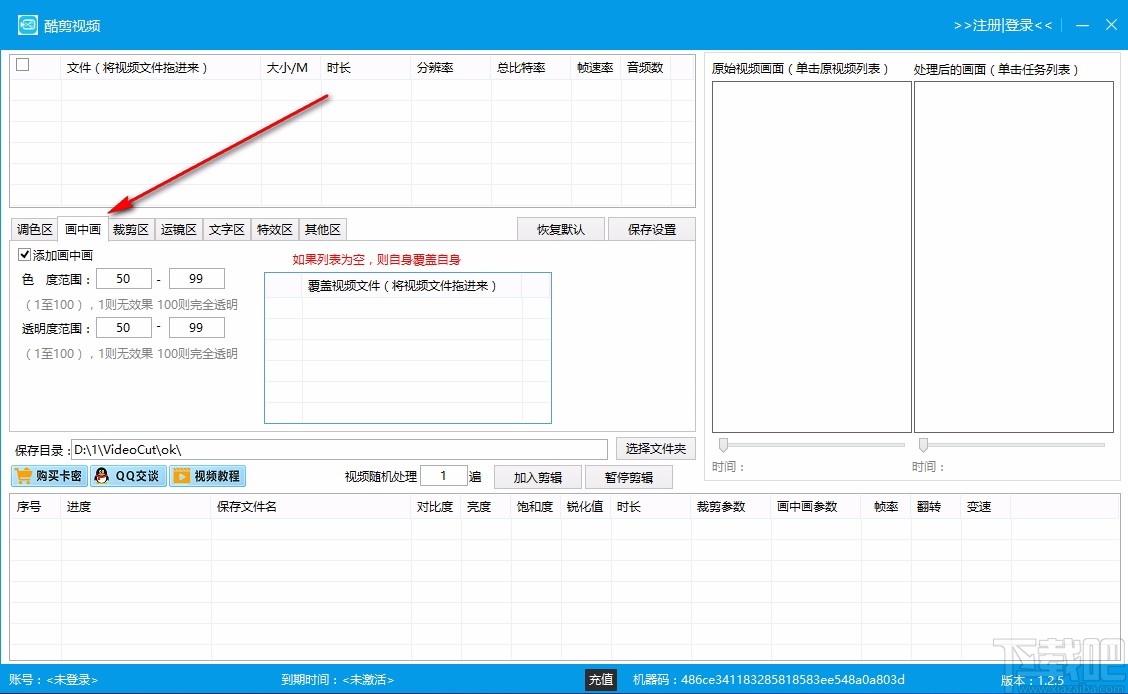Click the 机器码 machine code text
Image resolution: width=1128 pixels, height=694 pixels.
768,680
